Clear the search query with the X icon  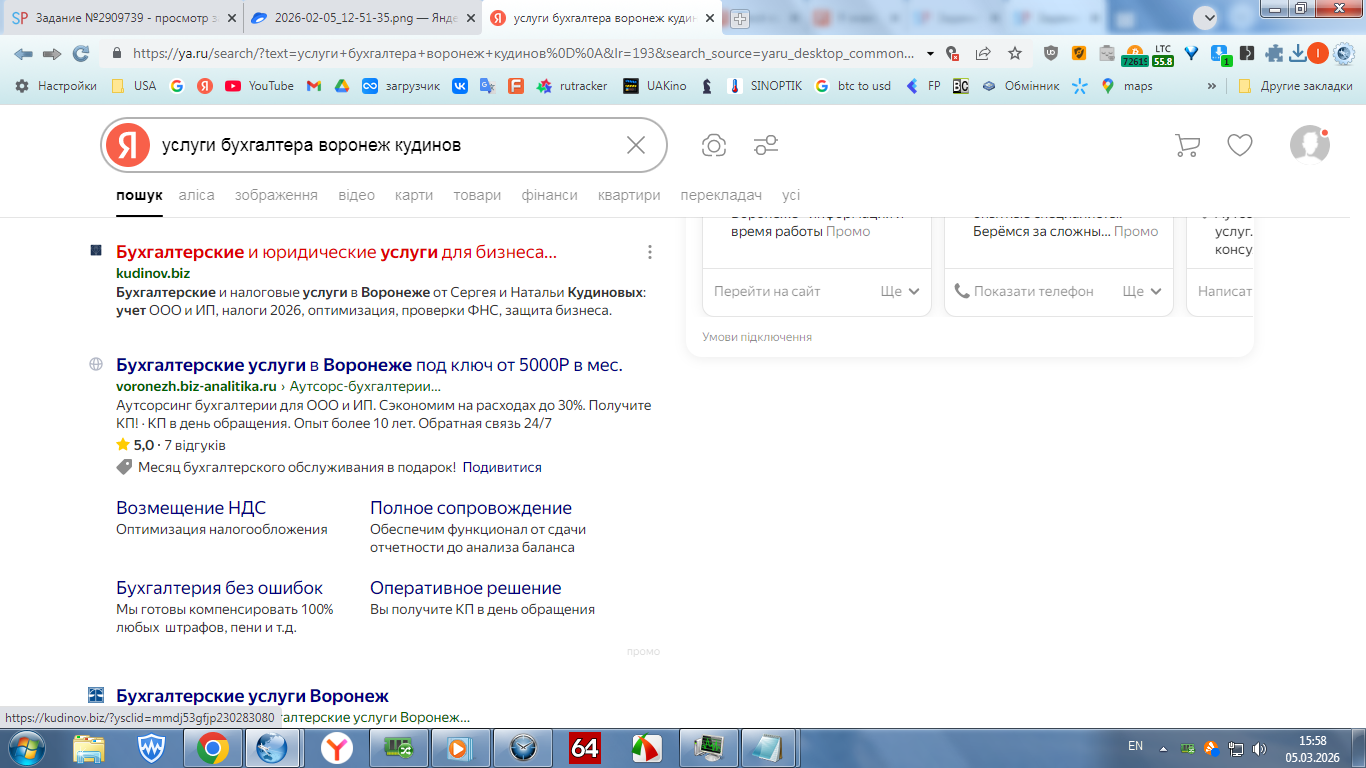click(x=636, y=146)
